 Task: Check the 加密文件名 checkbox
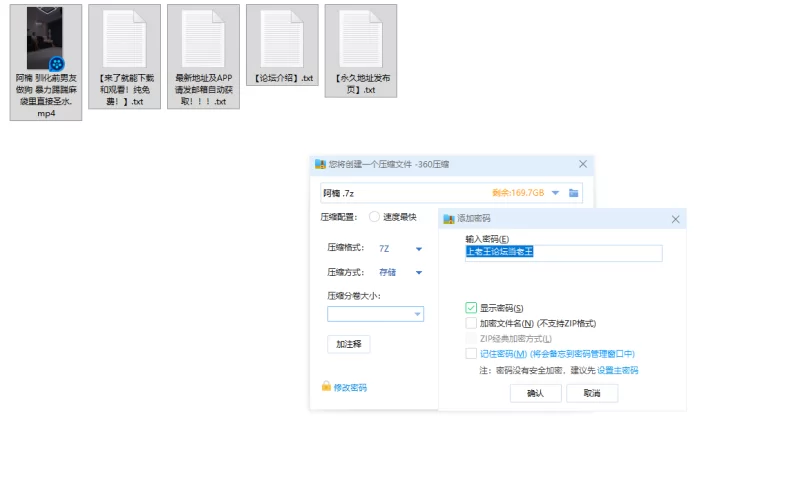pyautogui.click(x=471, y=323)
